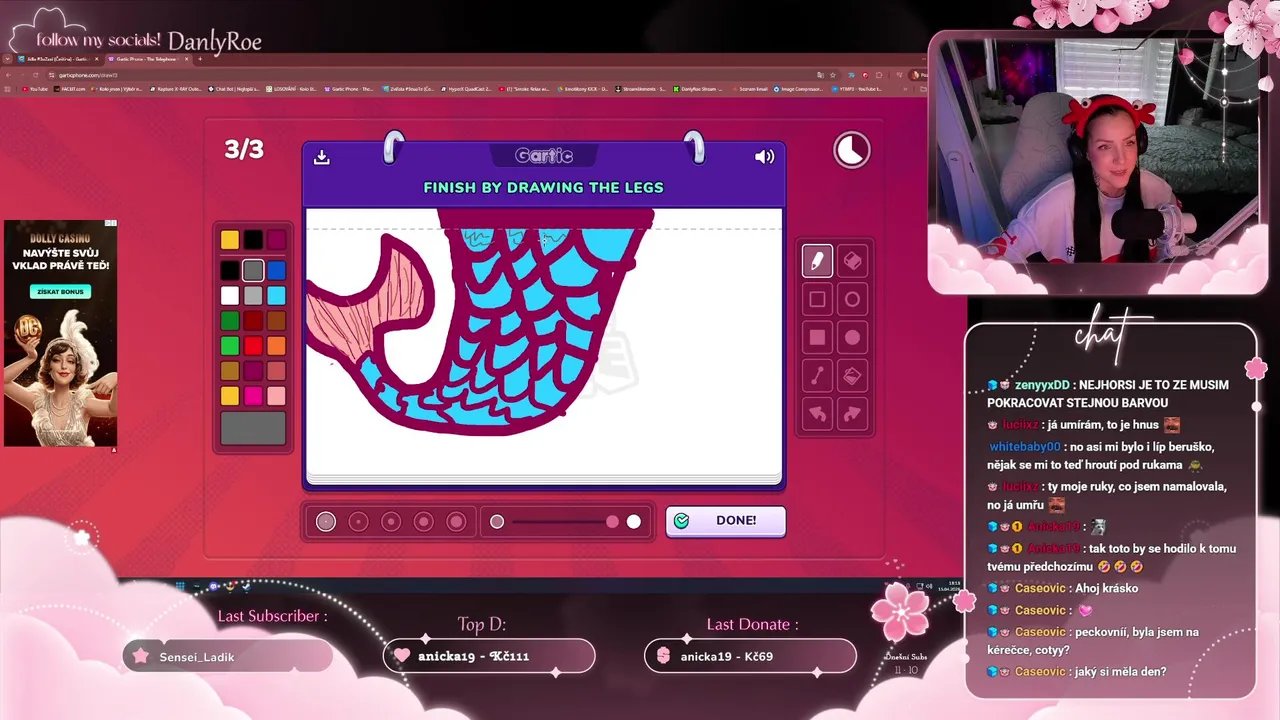Image resolution: width=1280 pixels, height=720 pixels.
Task: Open the Windows Start button on taskbar
Action: click(x=180, y=586)
